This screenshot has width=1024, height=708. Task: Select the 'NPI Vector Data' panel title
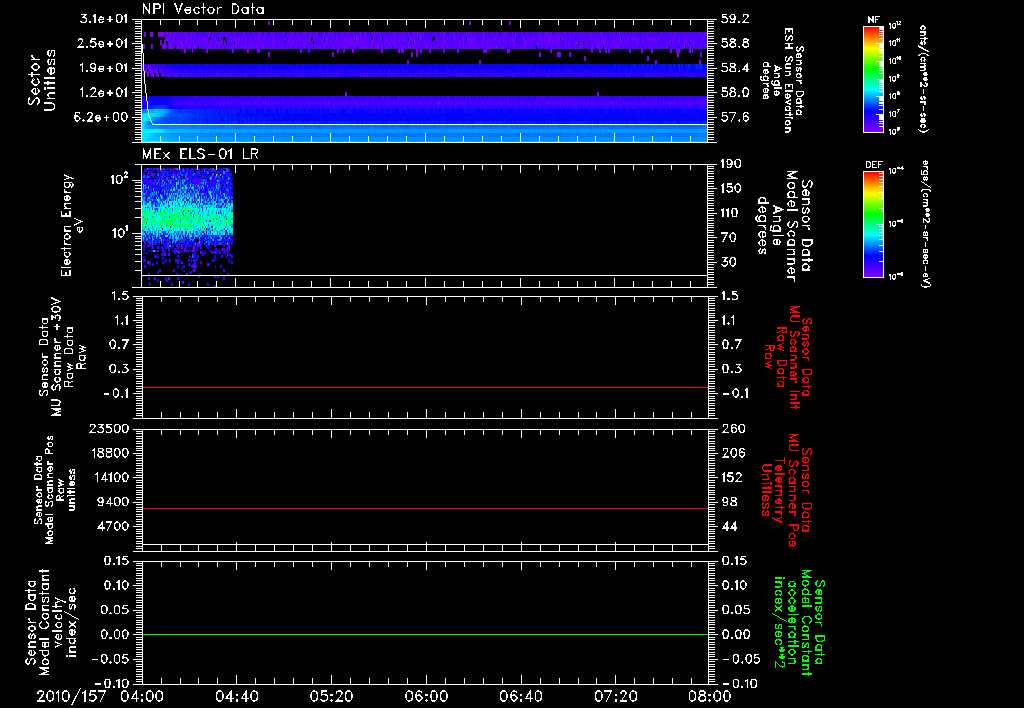click(x=203, y=9)
